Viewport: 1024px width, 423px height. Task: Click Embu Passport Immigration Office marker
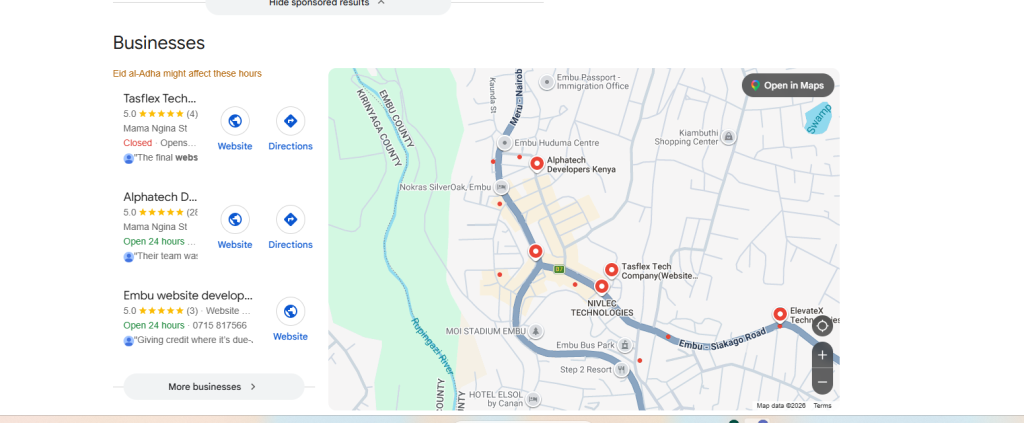pyautogui.click(x=547, y=82)
